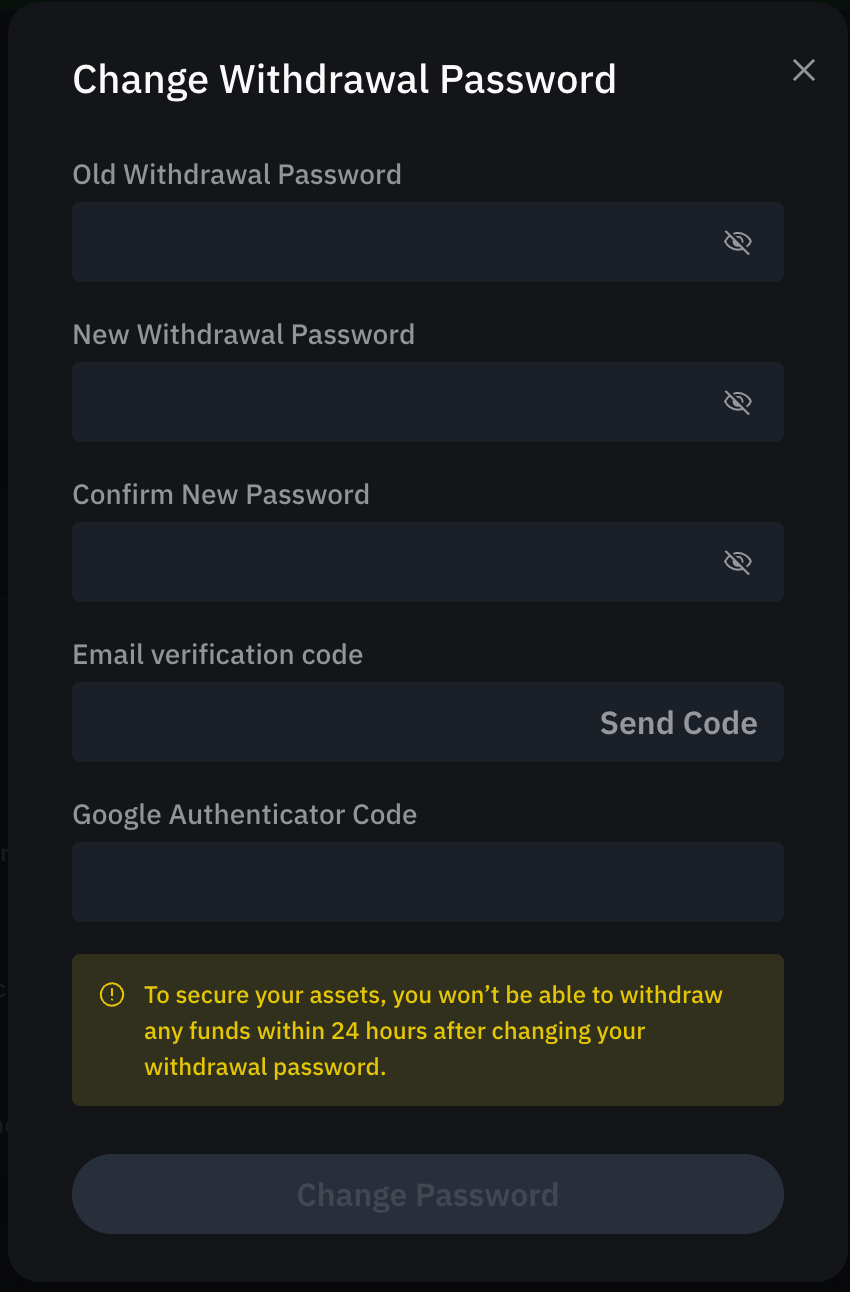Image resolution: width=850 pixels, height=1292 pixels.
Task: Click the Email verification code label
Action: (x=218, y=655)
